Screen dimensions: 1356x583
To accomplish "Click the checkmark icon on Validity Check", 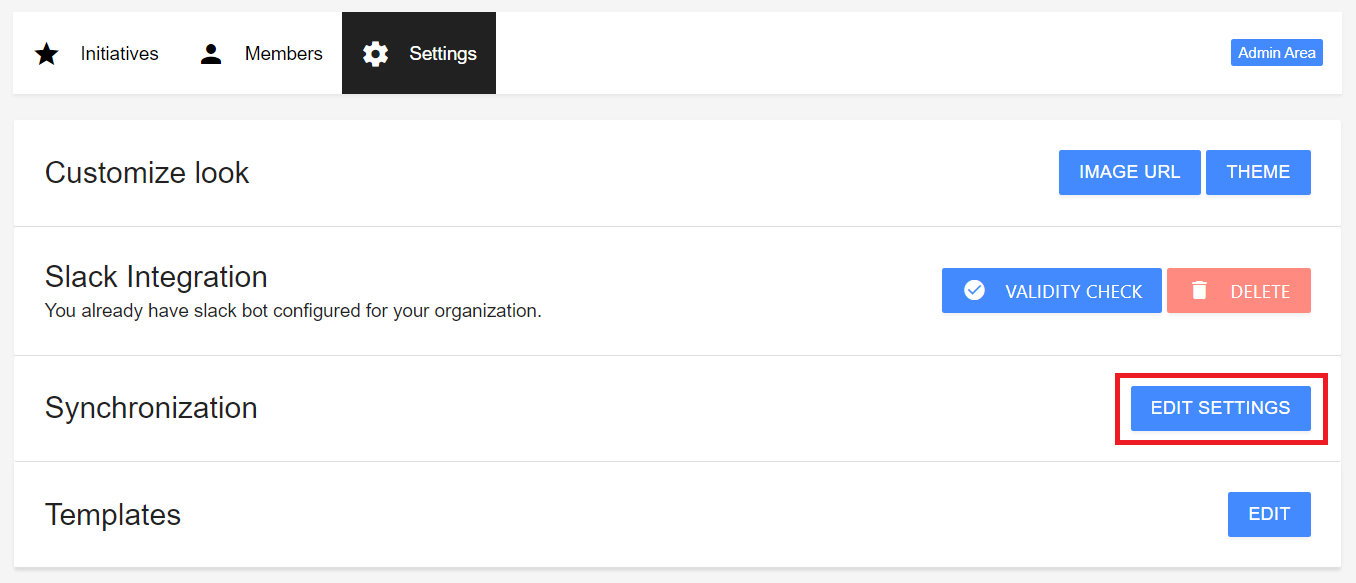I will pos(974,291).
